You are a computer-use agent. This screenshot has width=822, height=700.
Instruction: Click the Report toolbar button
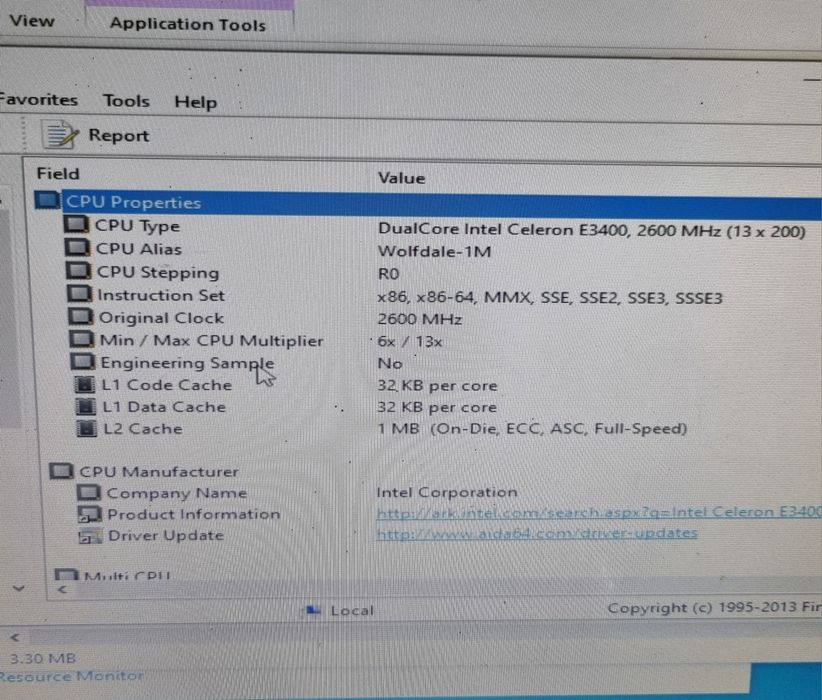click(x=96, y=135)
